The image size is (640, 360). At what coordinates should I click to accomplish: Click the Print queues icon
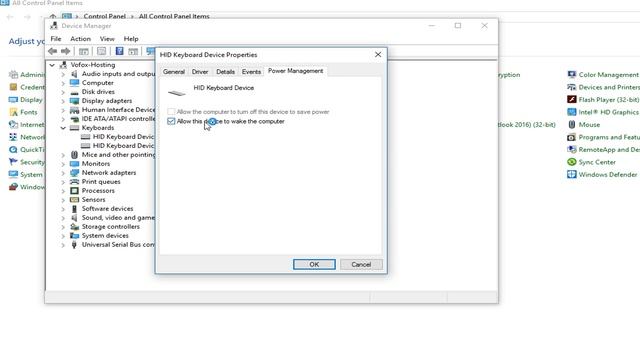(74, 182)
